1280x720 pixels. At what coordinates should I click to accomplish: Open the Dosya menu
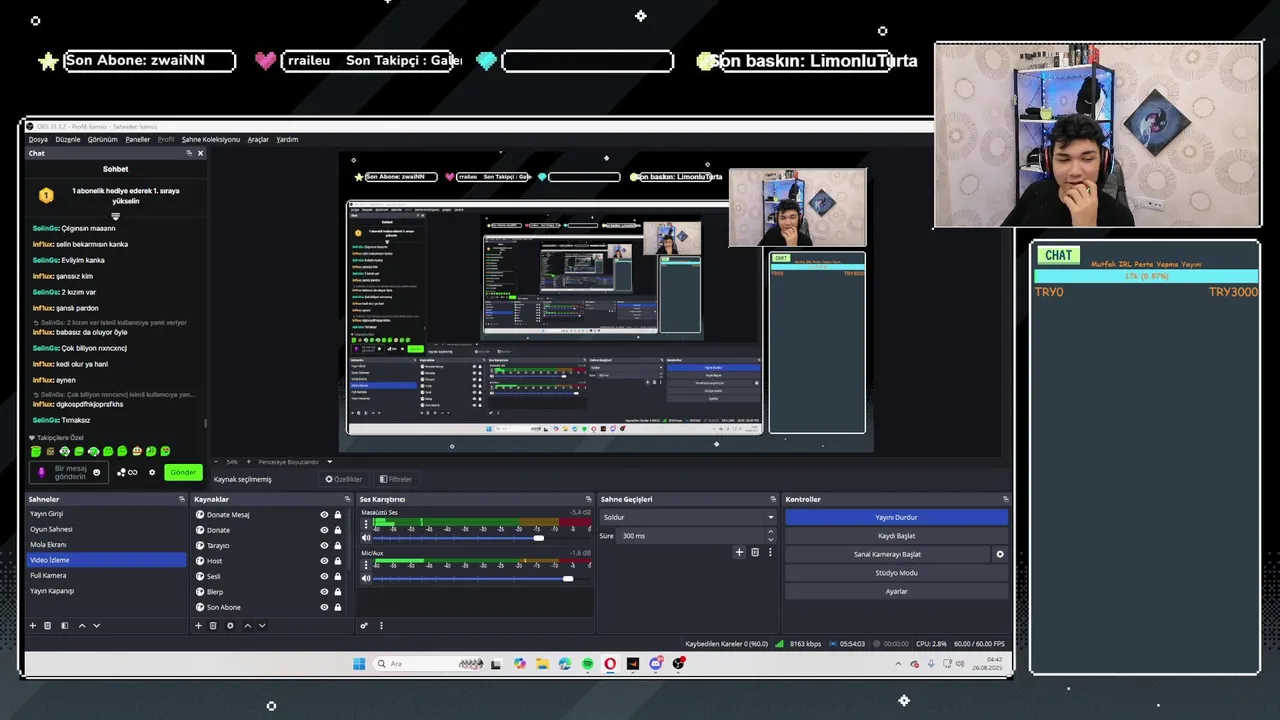(38, 139)
